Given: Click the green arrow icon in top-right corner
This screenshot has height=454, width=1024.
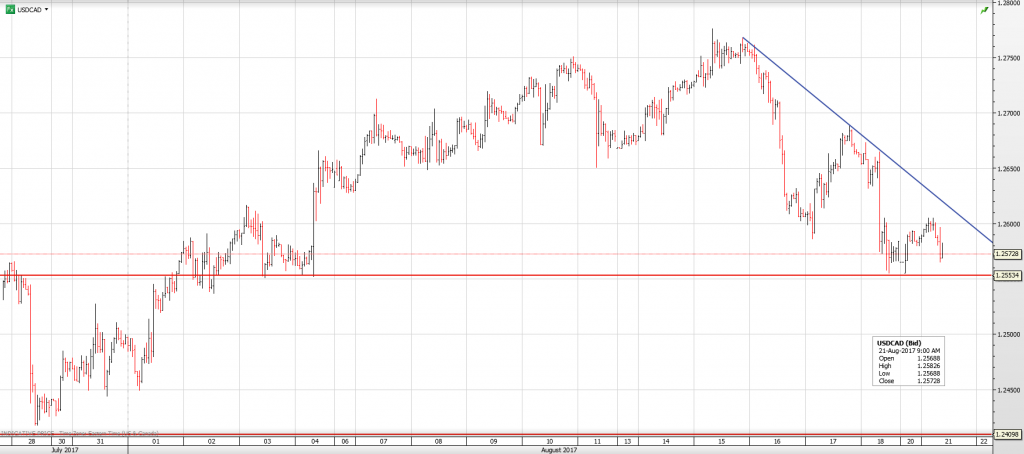Looking at the screenshot, I should click(983, 9).
